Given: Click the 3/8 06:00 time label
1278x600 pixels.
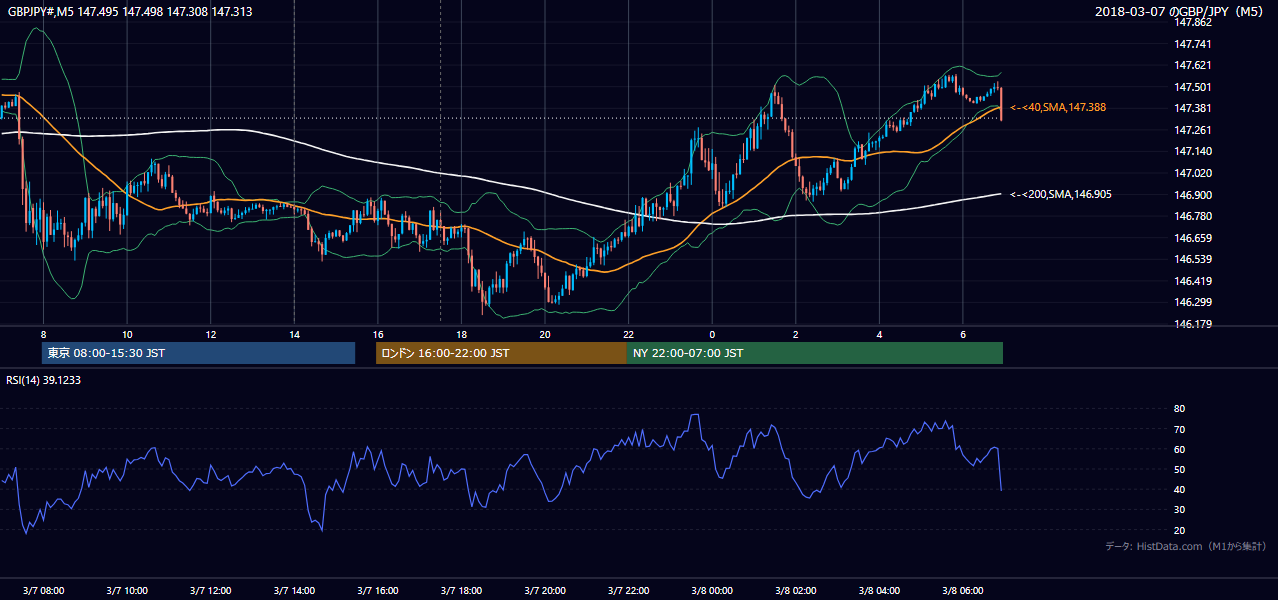Looking at the screenshot, I should point(963,591).
